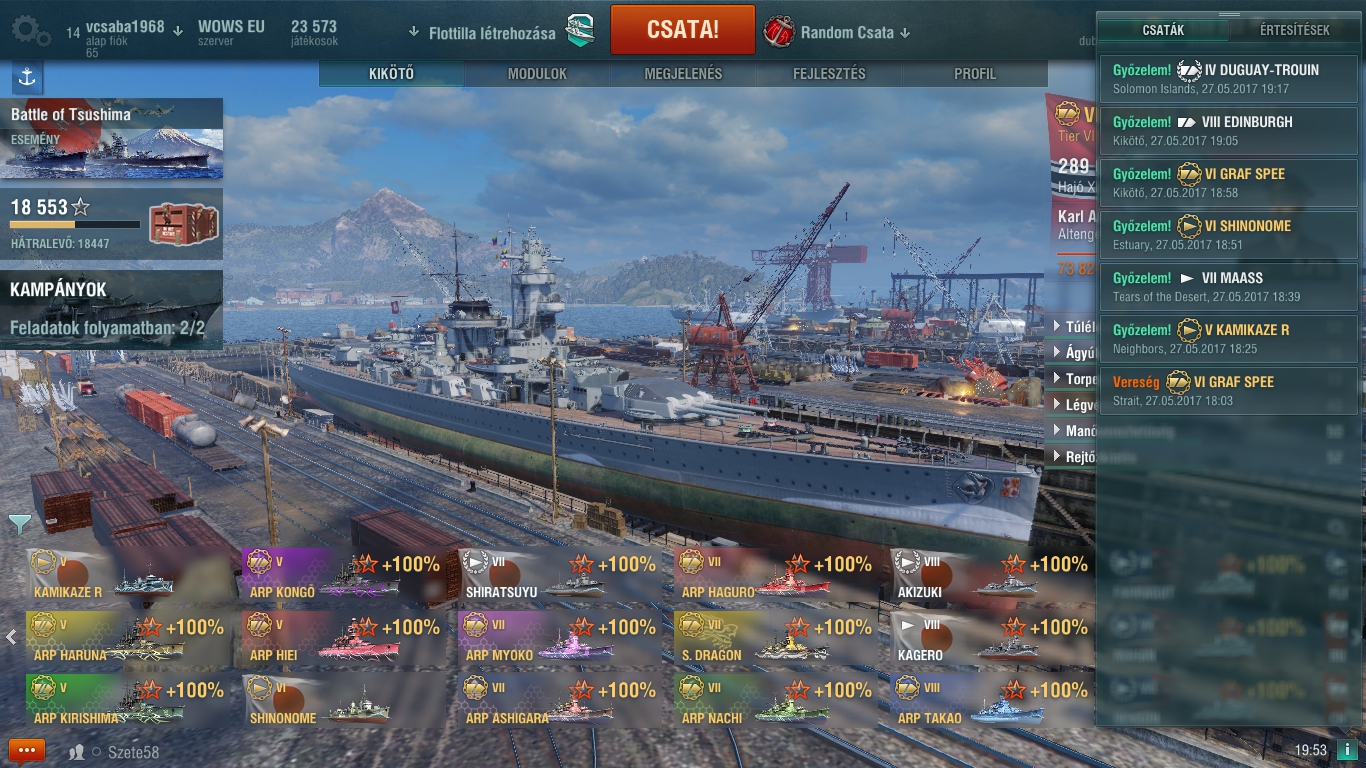Open the contacts icon beside Szete58

pos(77,752)
